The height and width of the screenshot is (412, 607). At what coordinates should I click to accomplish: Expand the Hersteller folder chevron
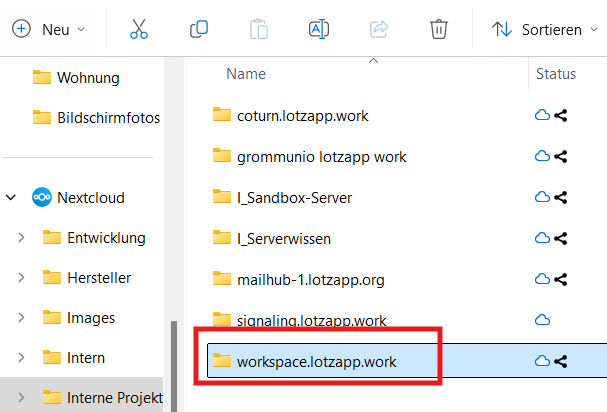point(21,278)
